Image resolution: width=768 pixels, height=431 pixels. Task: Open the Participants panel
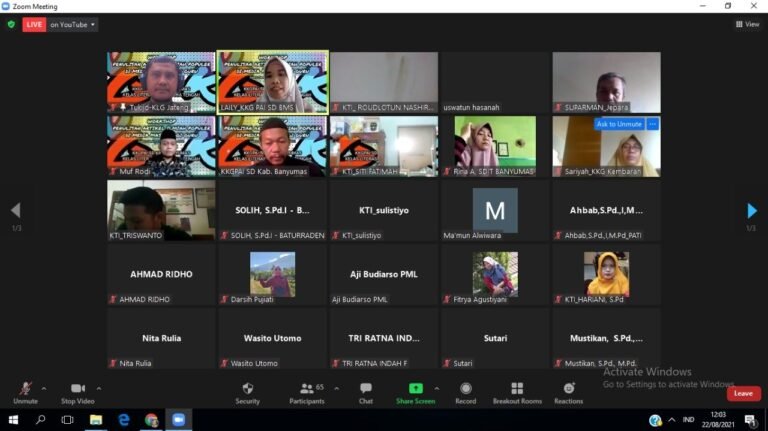coord(307,393)
